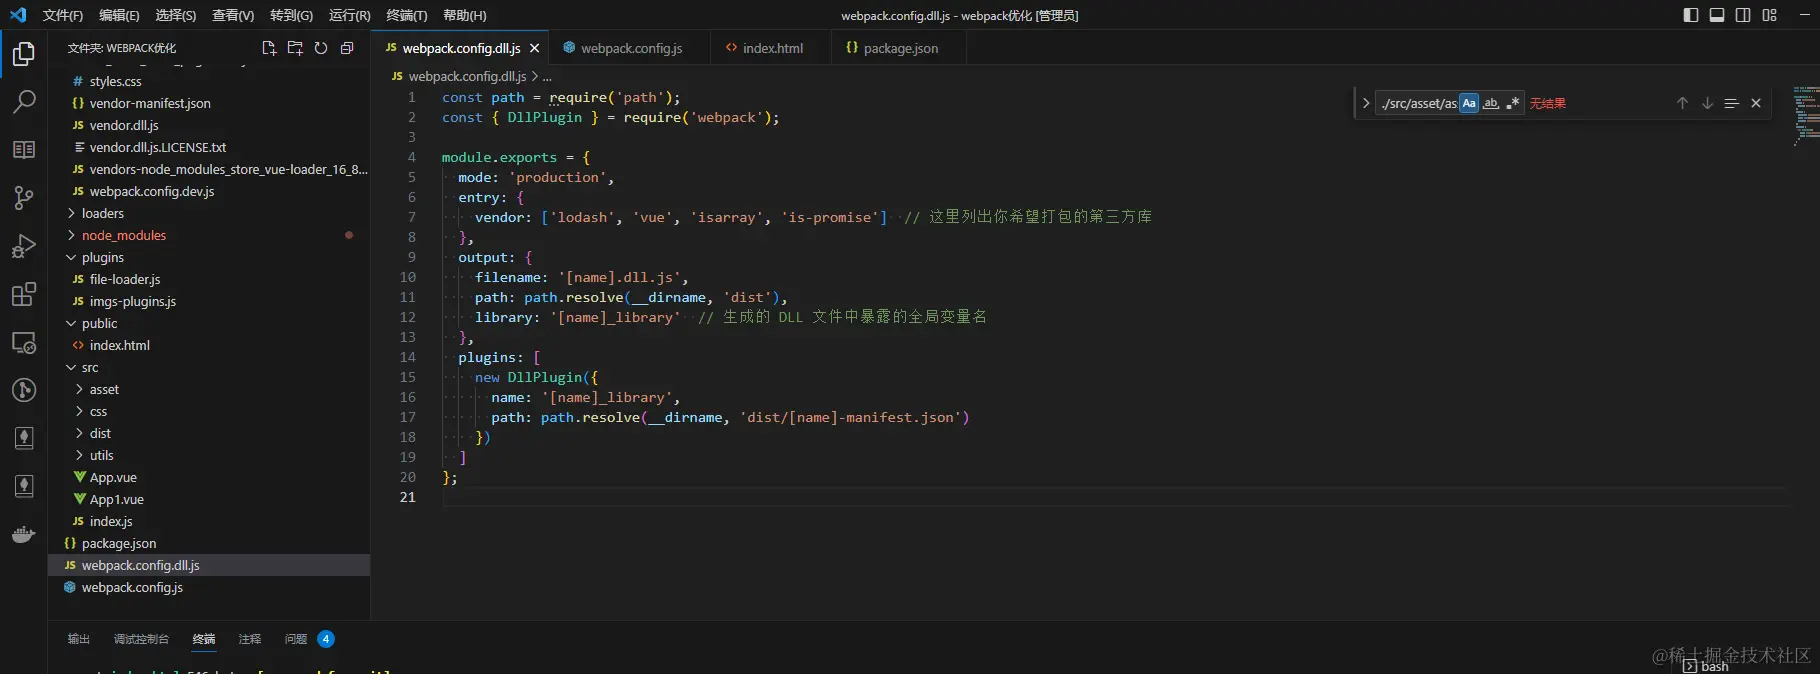Switch to the 输出 panel tab
Viewport: 1820px width, 674px height.
pyautogui.click(x=78, y=639)
